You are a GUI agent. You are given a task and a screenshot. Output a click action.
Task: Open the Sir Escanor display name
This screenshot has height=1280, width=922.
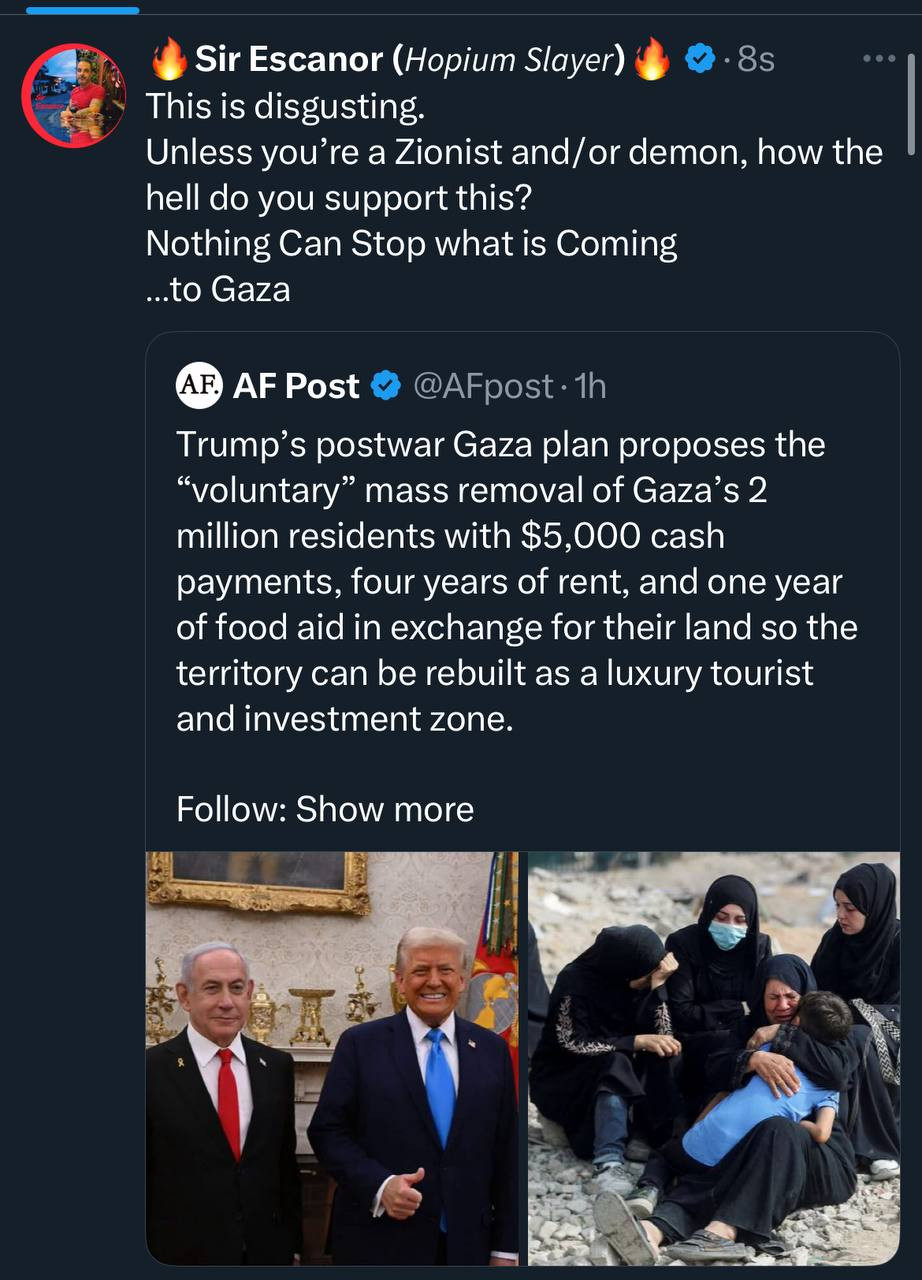288,61
